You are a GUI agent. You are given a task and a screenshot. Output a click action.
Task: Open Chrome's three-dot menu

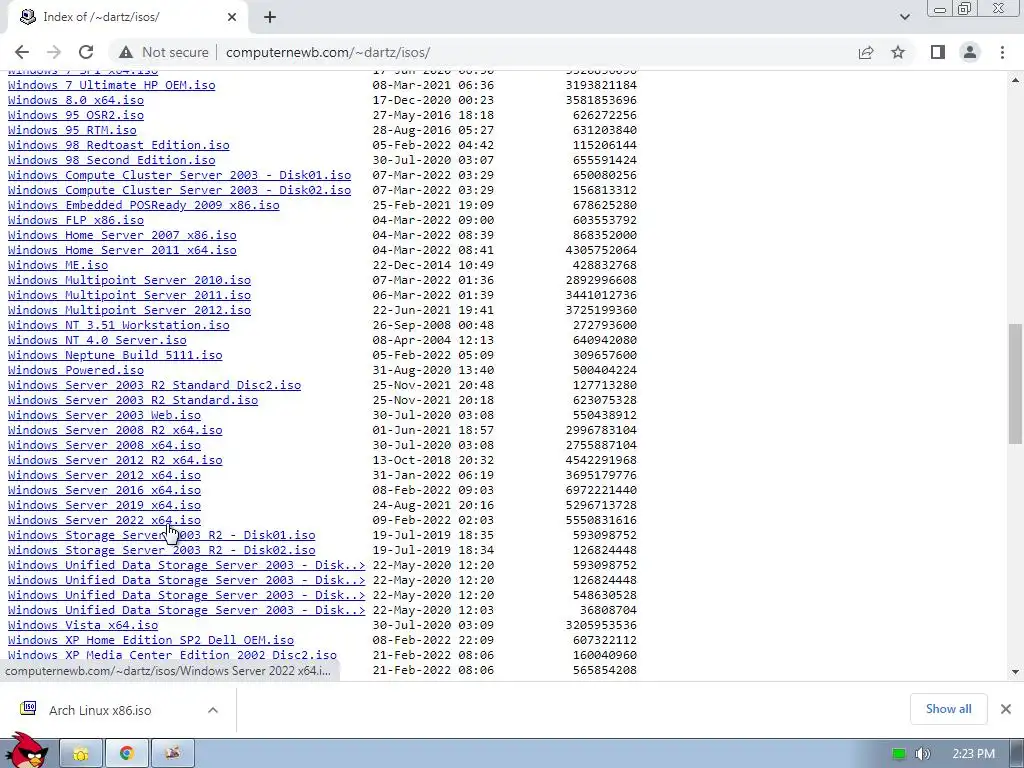click(1002, 52)
